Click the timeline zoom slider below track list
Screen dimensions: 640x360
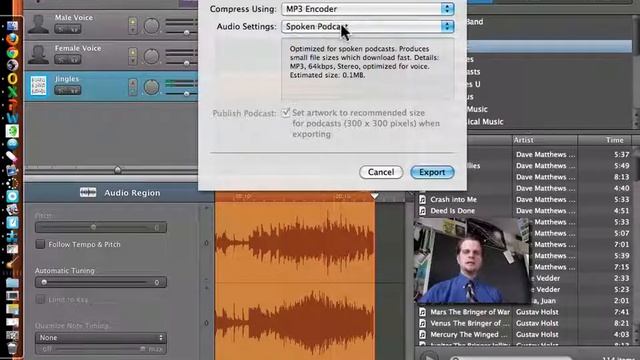coord(118,169)
